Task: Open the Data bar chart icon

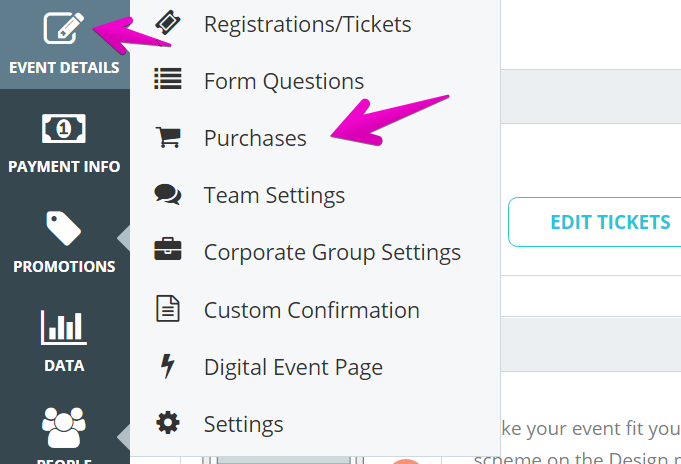Action: click(64, 328)
